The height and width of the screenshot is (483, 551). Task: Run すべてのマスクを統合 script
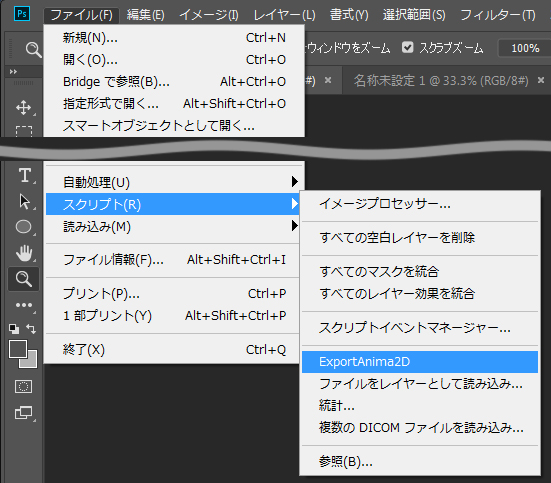[420, 271]
